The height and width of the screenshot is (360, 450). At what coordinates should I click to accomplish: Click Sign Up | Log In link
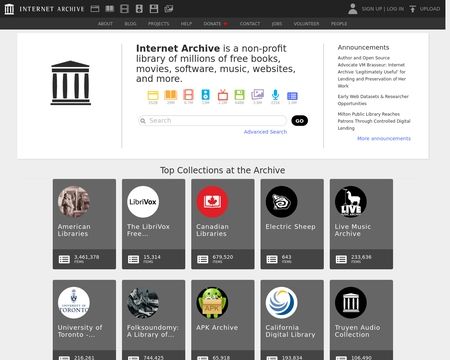point(383,9)
